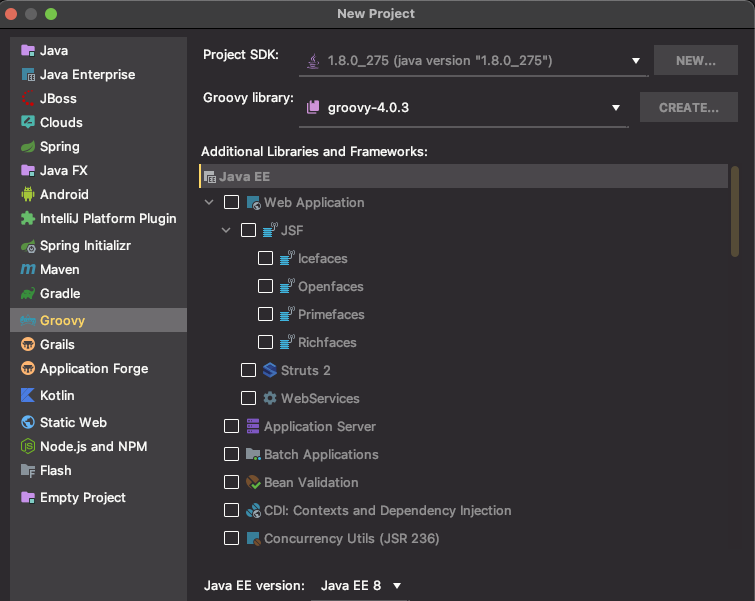Image resolution: width=755 pixels, height=601 pixels.
Task: Select Maven project type
Action: (x=98, y=270)
